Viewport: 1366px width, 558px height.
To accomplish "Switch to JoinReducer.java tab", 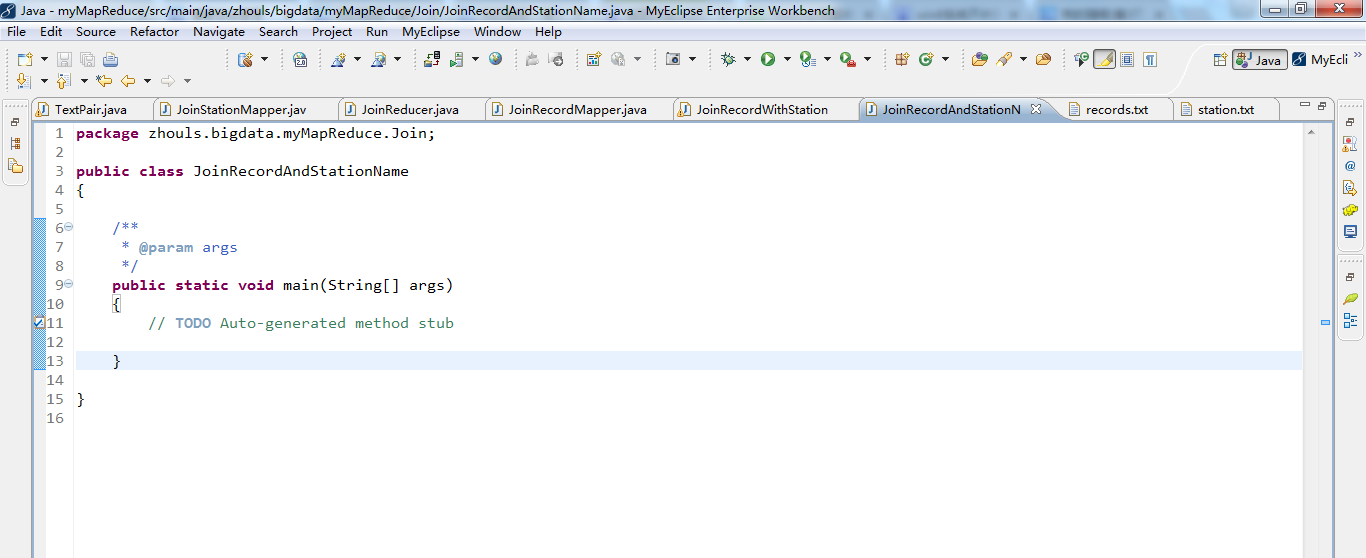I will pos(410,109).
